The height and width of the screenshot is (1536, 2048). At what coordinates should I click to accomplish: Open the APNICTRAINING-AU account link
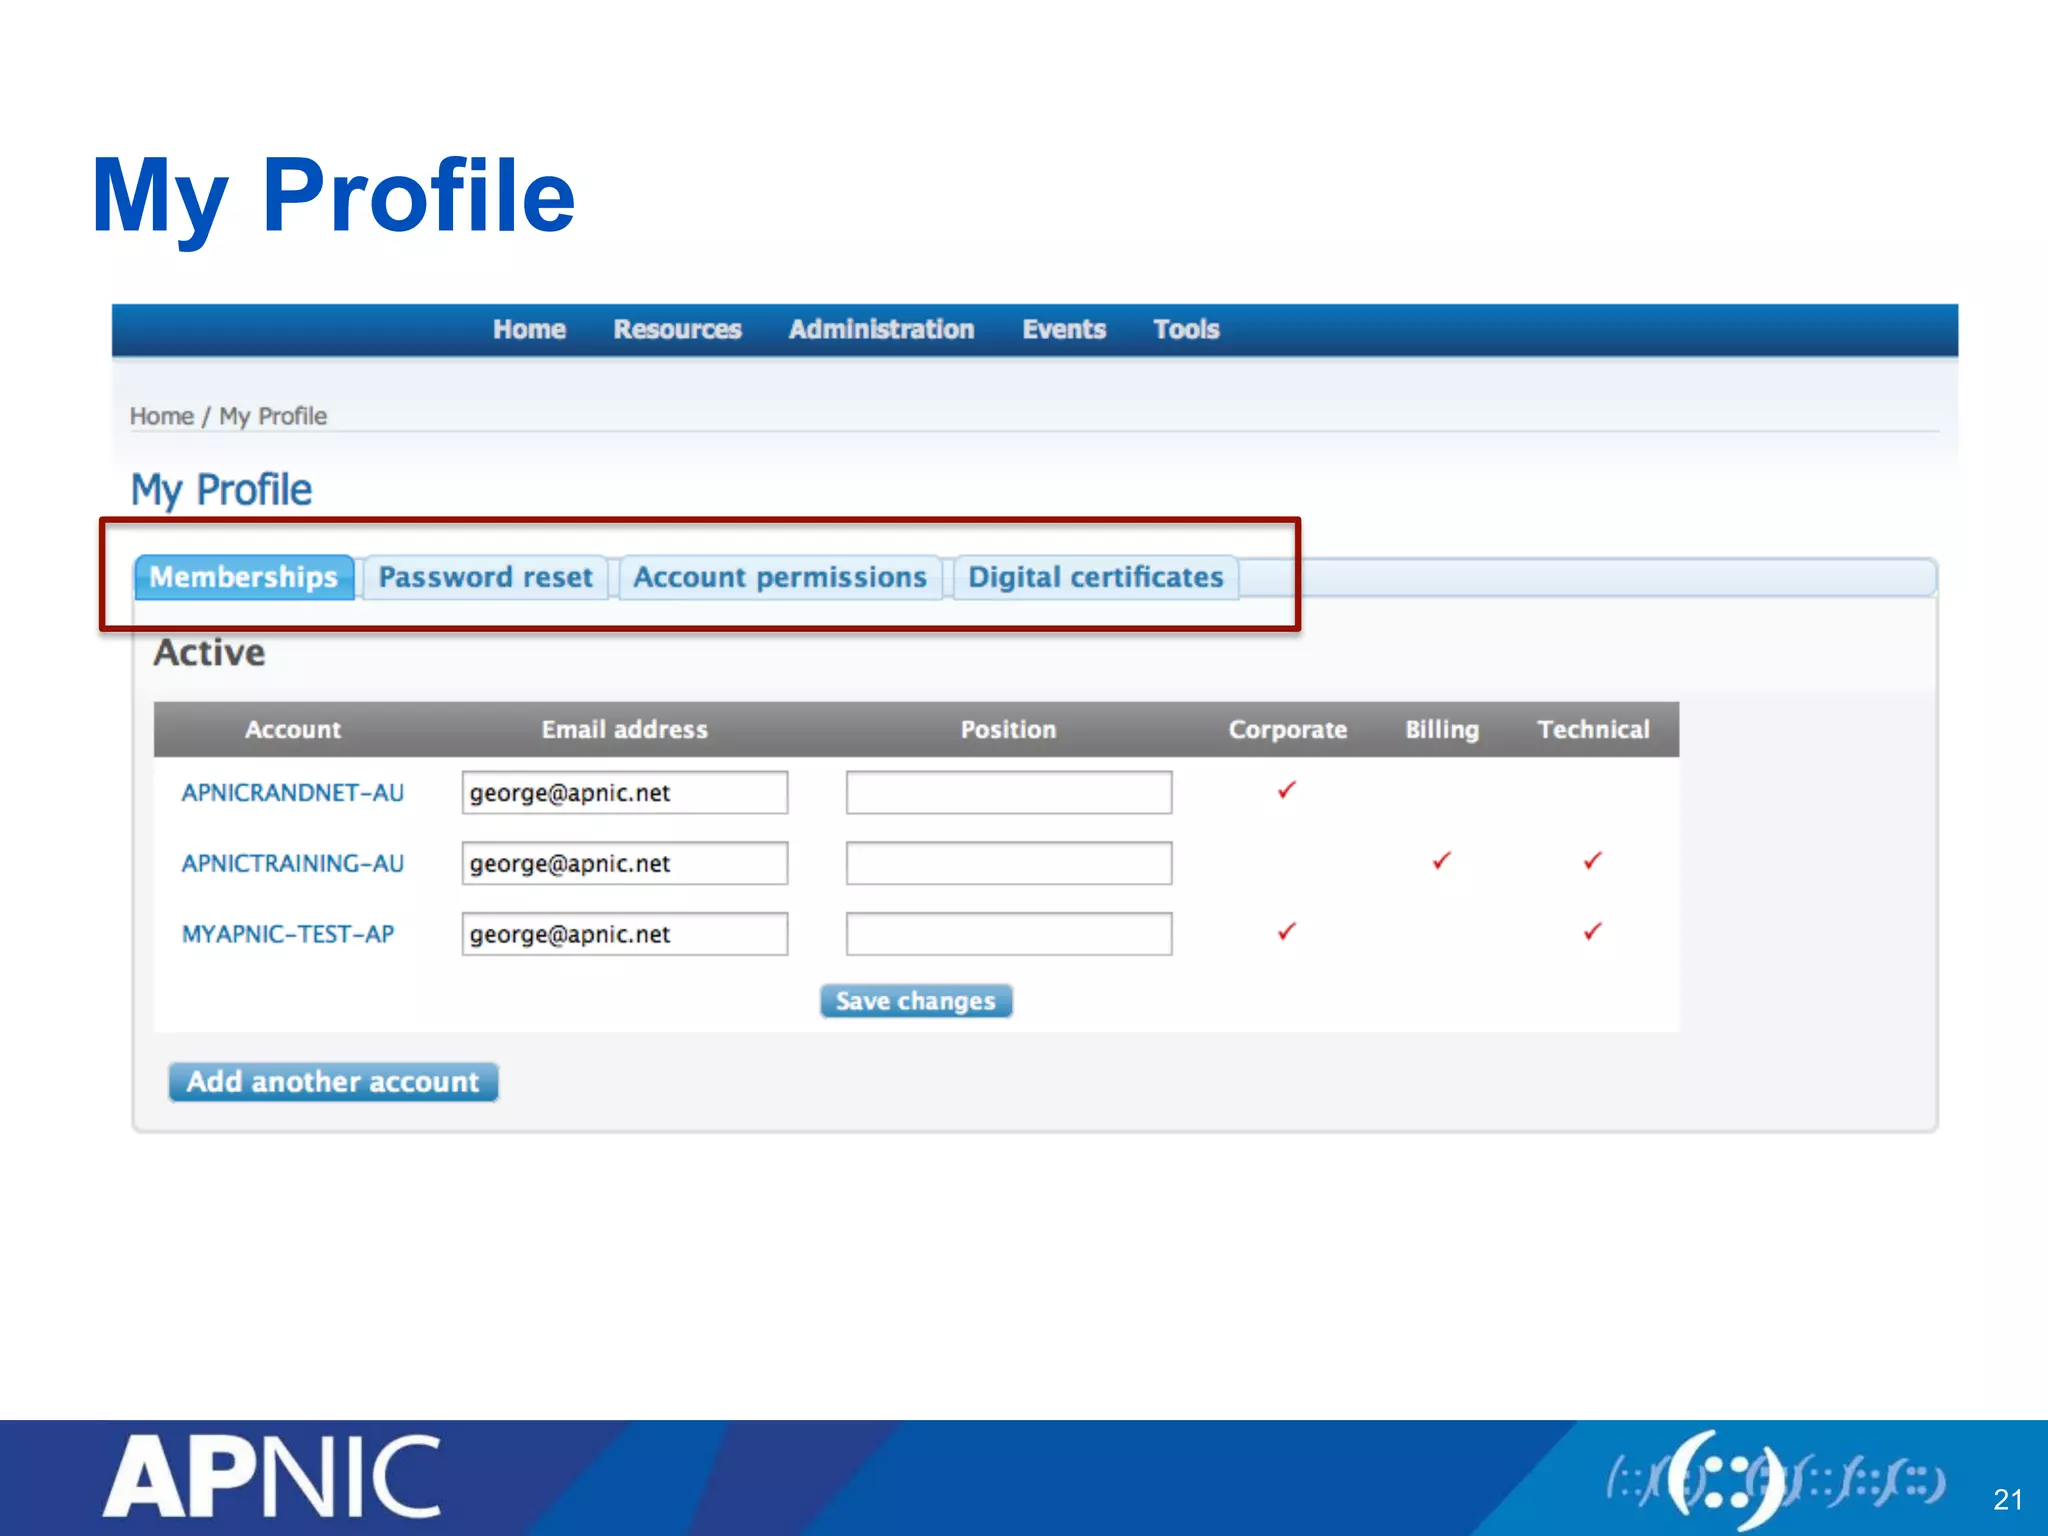click(x=293, y=863)
